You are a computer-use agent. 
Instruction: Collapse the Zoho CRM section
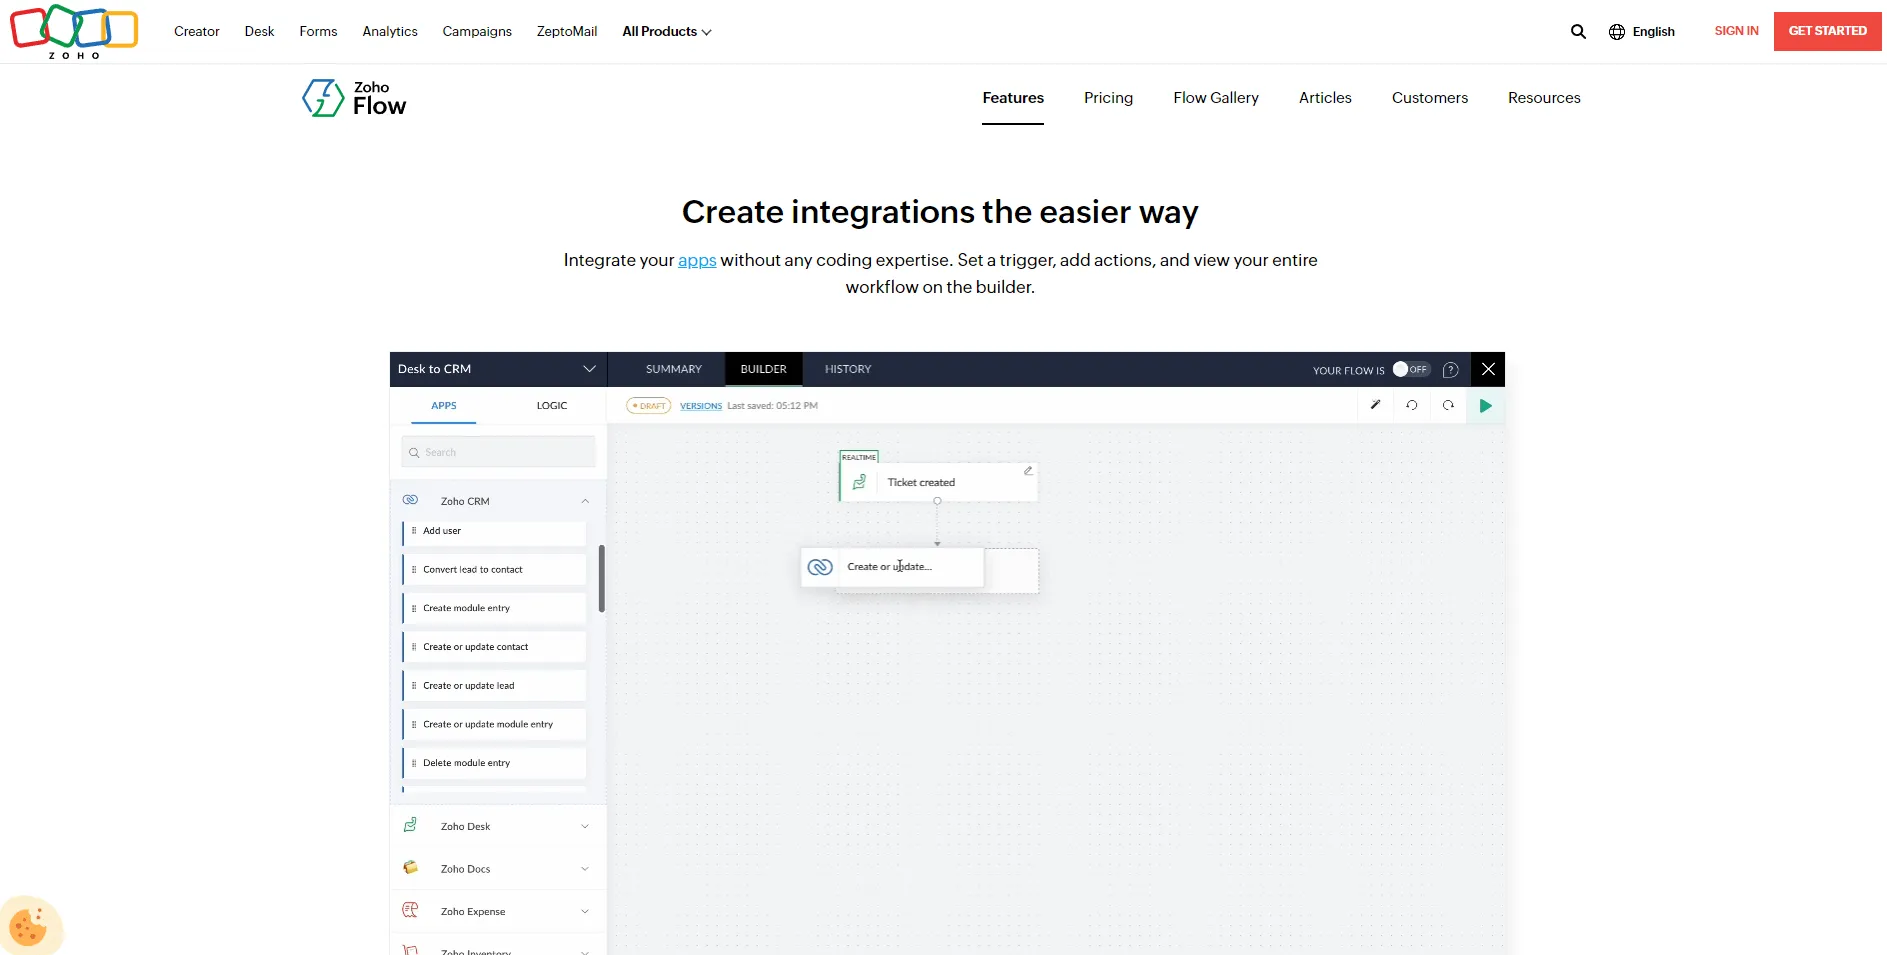585,501
